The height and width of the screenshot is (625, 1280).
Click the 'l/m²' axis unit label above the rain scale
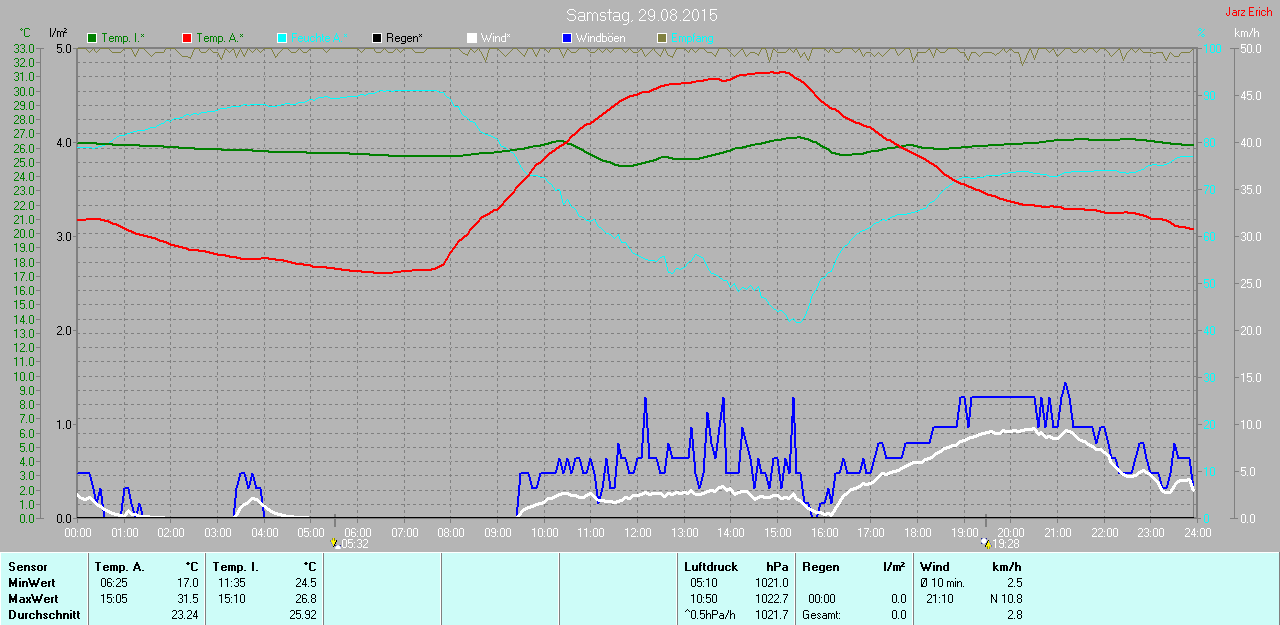[58, 33]
